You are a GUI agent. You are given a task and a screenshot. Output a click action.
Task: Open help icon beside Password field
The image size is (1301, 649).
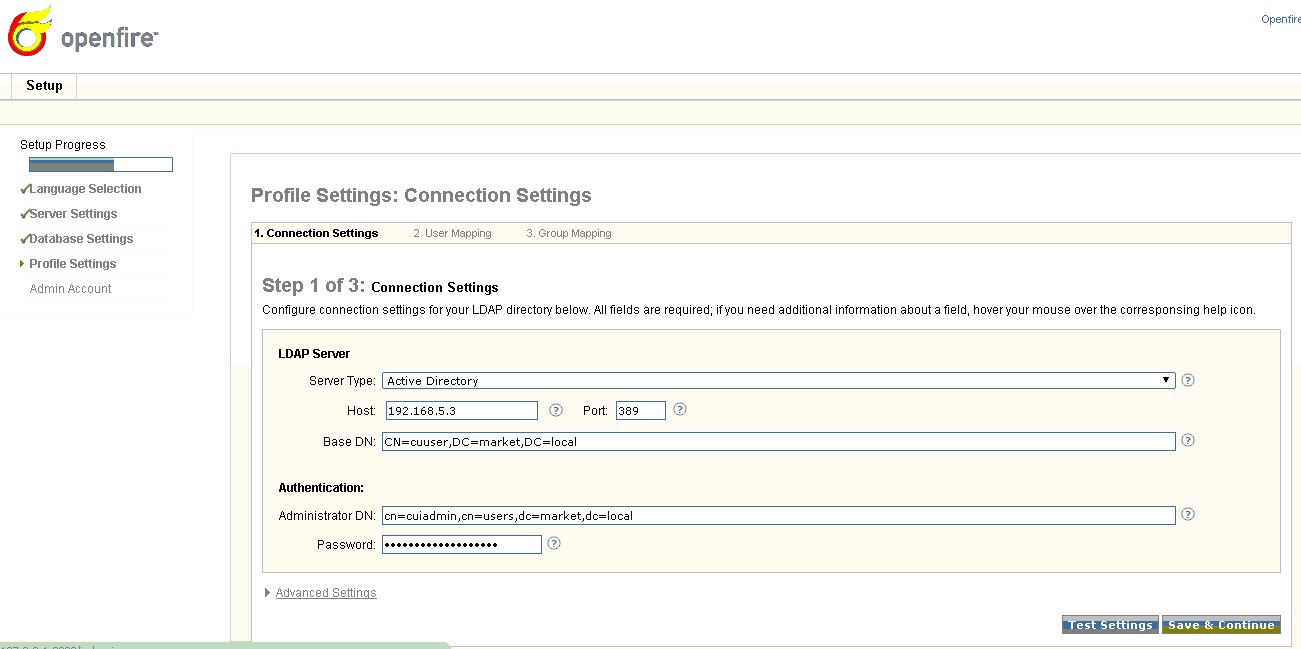(x=554, y=544)
